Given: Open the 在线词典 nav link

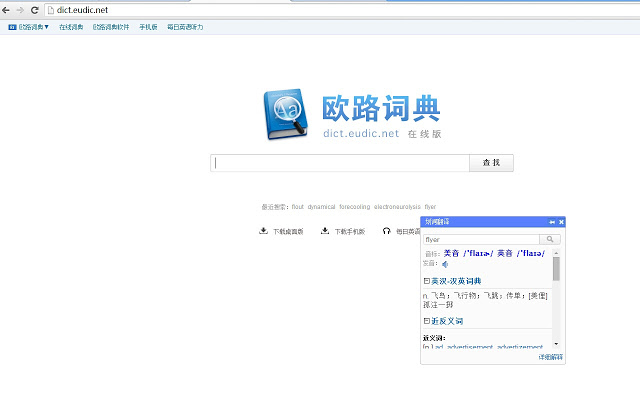Looking at the screenshot, I should pos(71,27).
